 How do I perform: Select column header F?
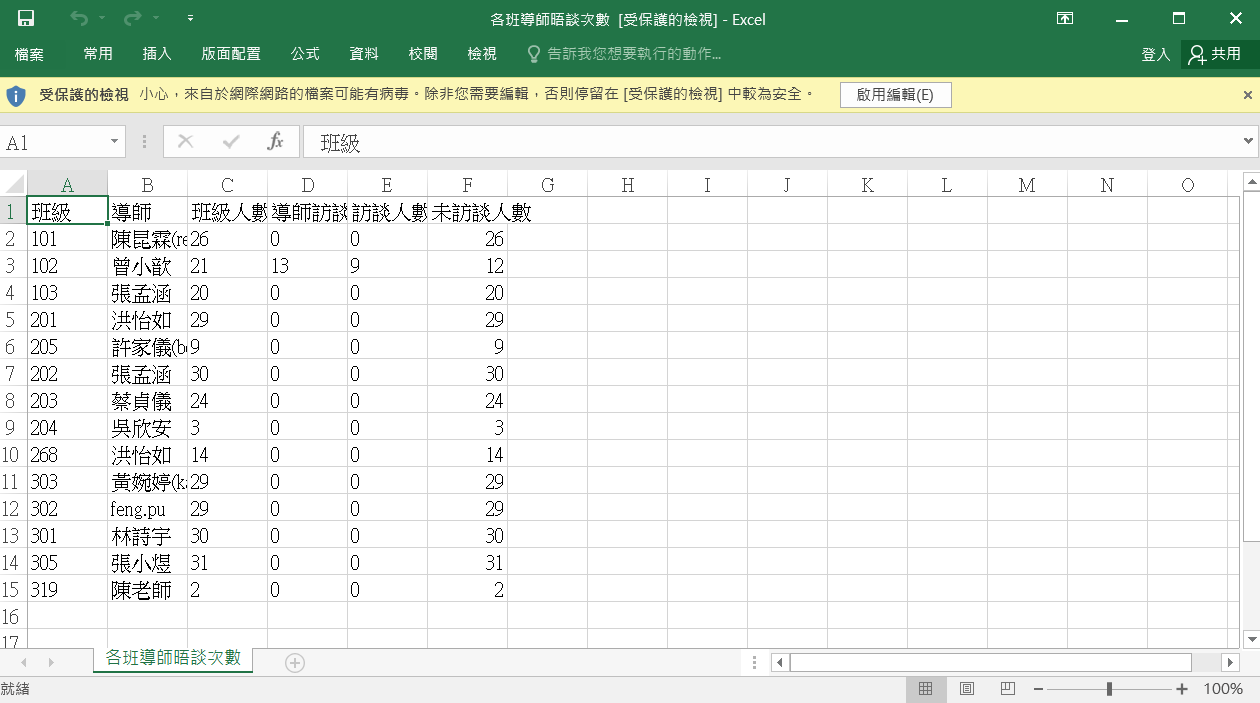(467, 185)
